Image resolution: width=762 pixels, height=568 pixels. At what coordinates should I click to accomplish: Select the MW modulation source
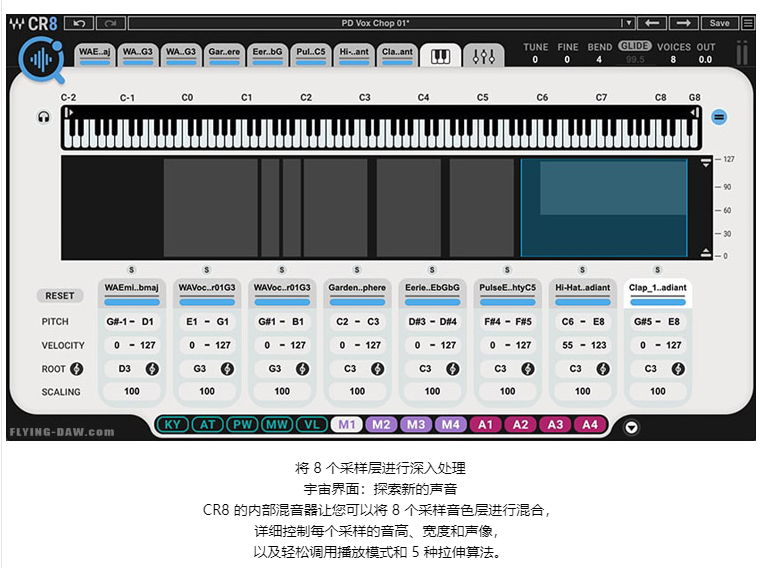click(x=277, y=425)
